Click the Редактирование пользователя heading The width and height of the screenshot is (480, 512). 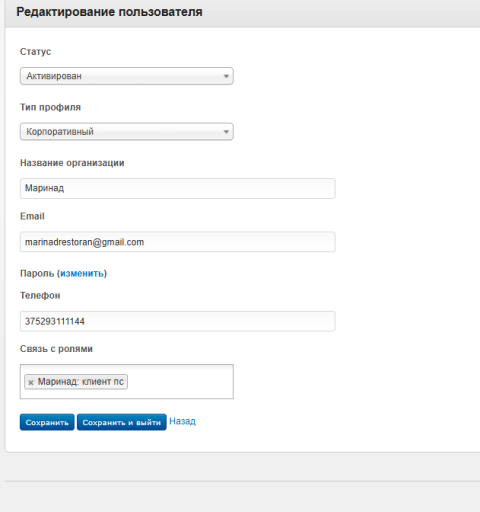point(109,12)
